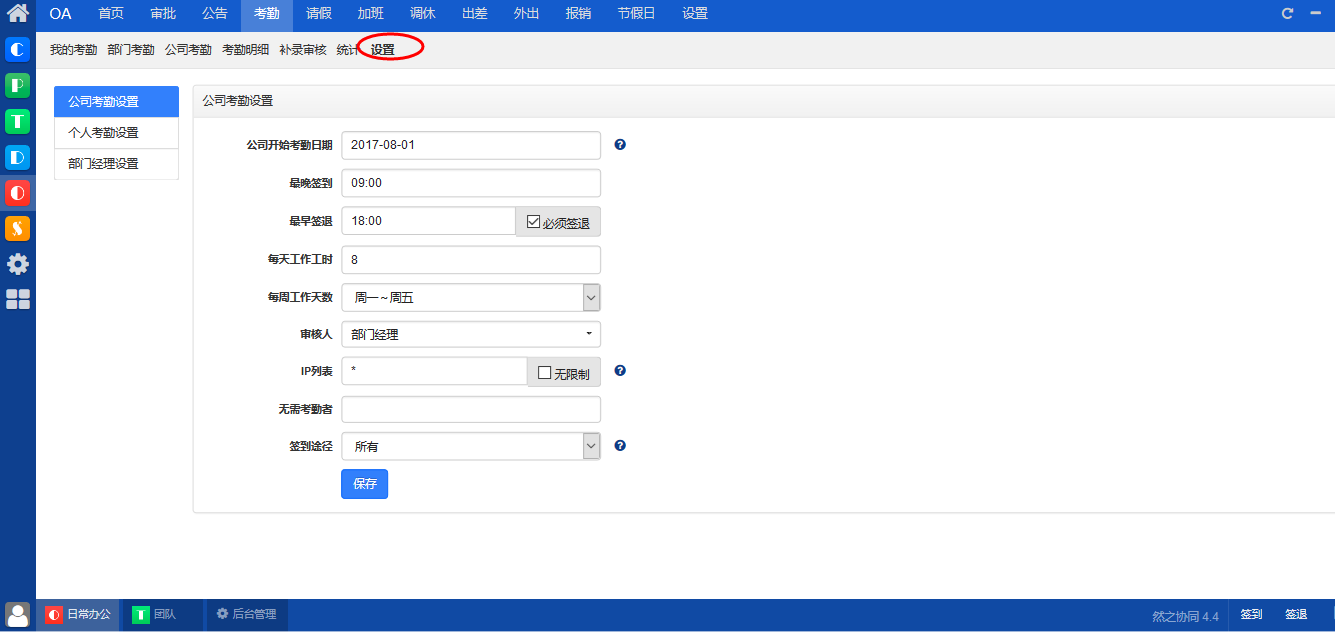This screenshot has width=1335, height=633.
Task: Select 个人考勤设置 in left panel
Action: (116, 132)
